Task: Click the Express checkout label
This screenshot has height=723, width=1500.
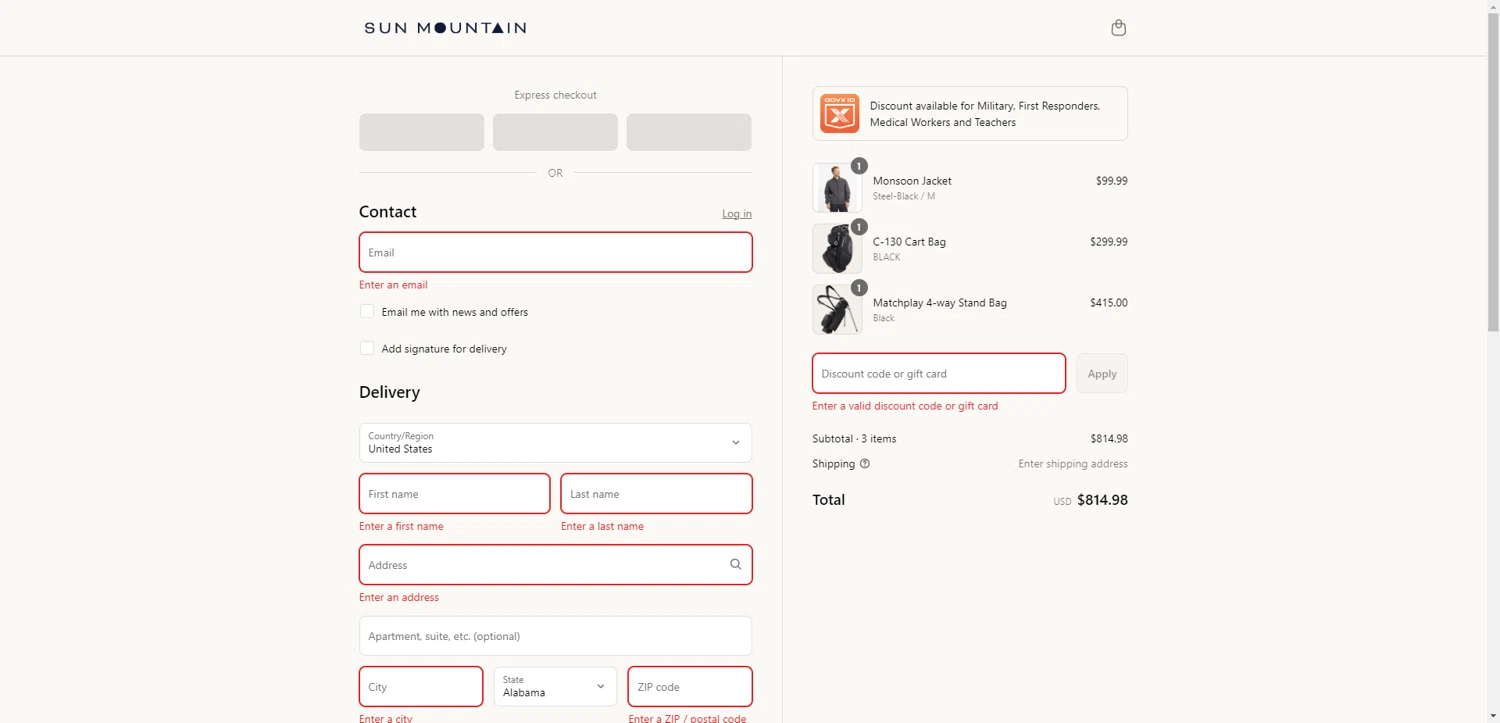Action: coord(555,95)
